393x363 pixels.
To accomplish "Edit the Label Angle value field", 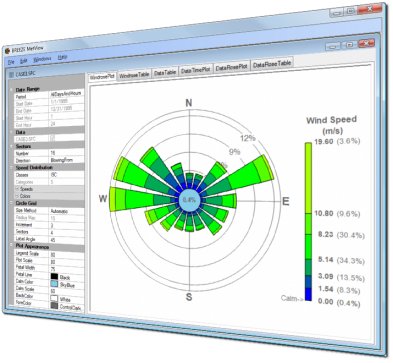I will 66,240.
